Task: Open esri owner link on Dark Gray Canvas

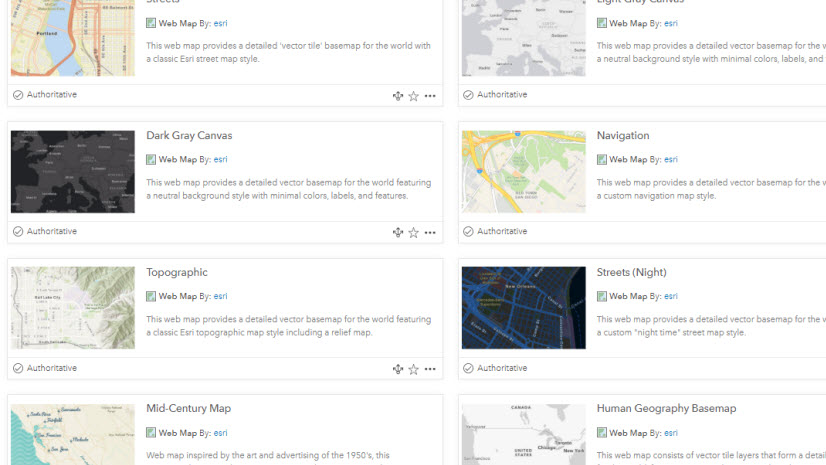Action: coord(221,160)
